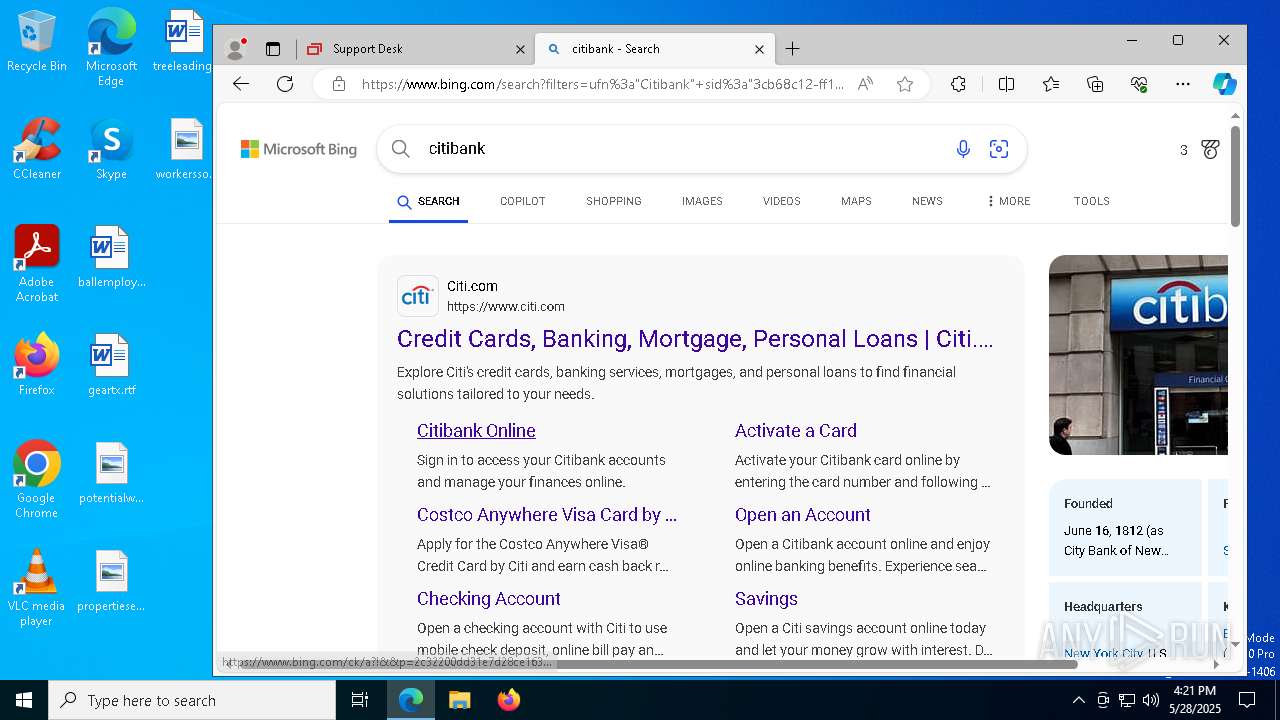
Task: Expand the More search options menu
Action: (x=1008, y=201)
